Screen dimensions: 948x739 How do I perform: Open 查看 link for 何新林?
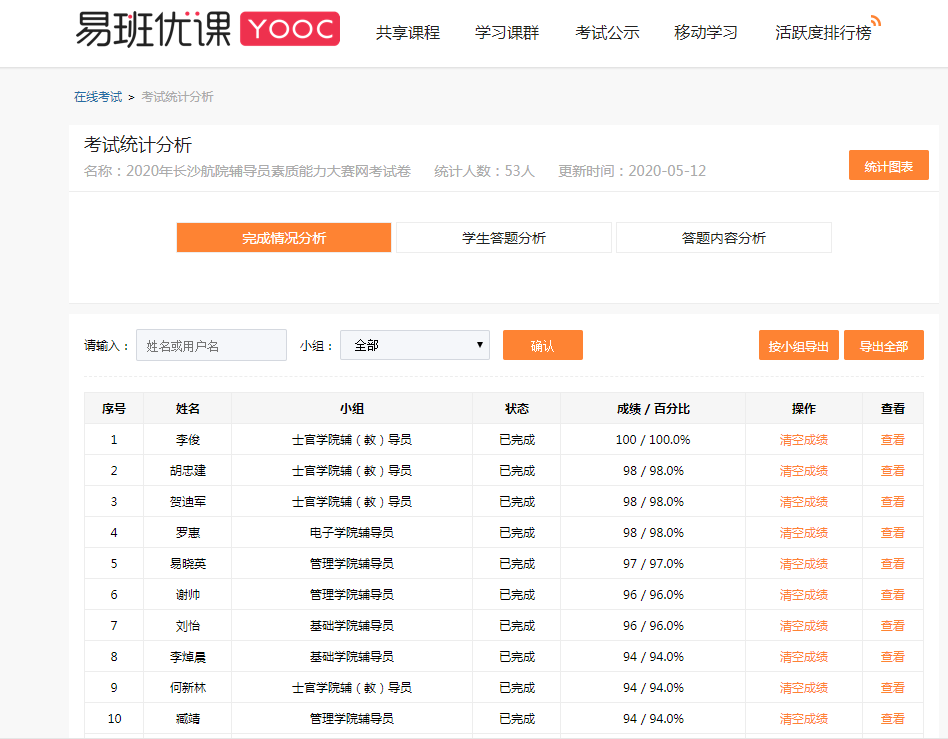[x=892, y=688]
